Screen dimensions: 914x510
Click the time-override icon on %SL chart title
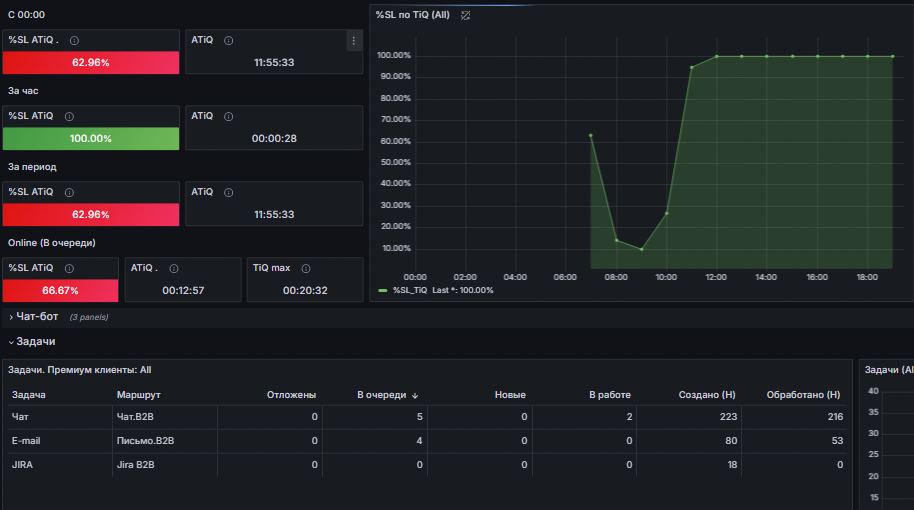click(x=465, y=16)
